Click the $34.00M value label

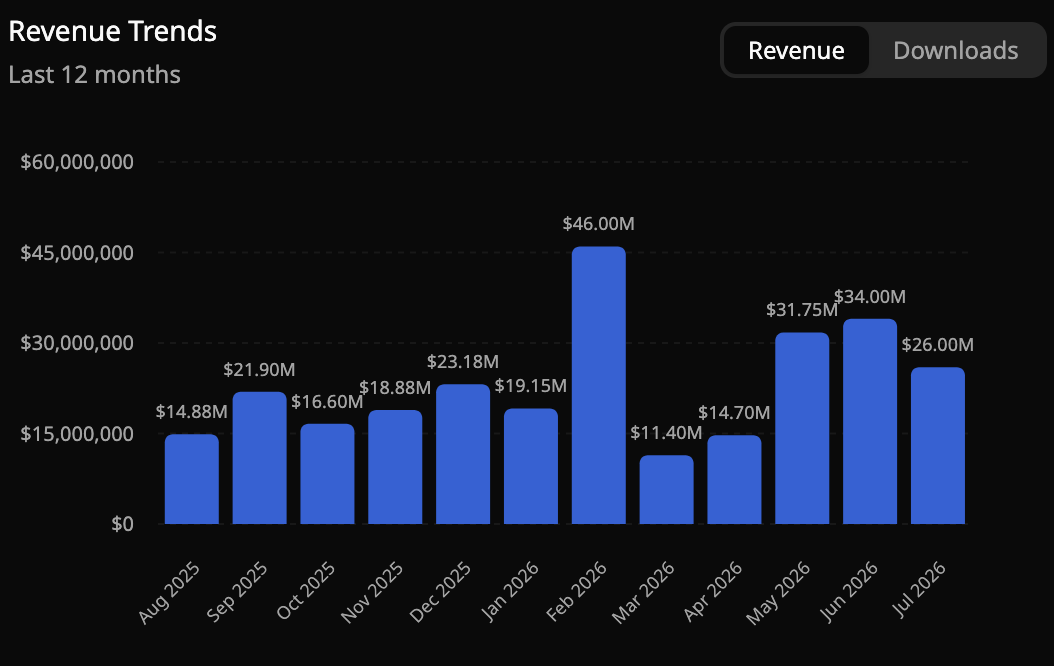tap(870, 296)
